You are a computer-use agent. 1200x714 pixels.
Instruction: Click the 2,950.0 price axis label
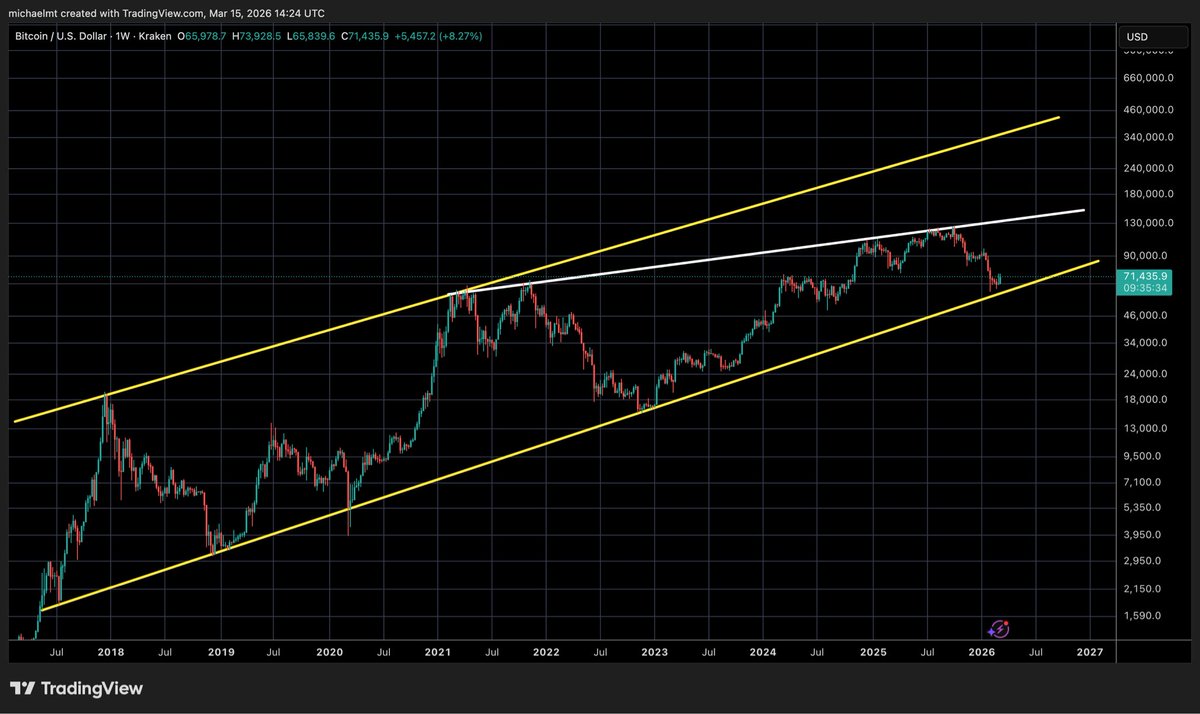click(x=1144, y=561)
